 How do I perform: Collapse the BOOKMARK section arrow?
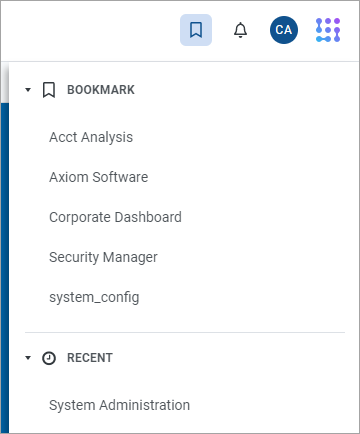click(28, 90)
